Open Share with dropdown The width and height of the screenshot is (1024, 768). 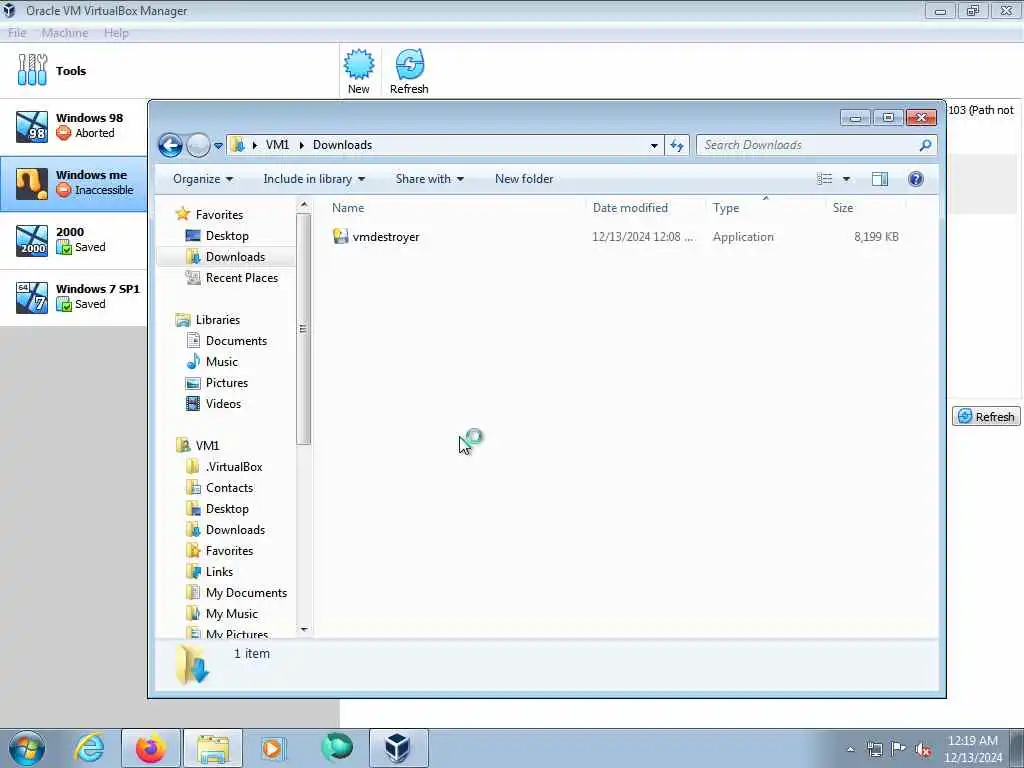tap(429, 179)
